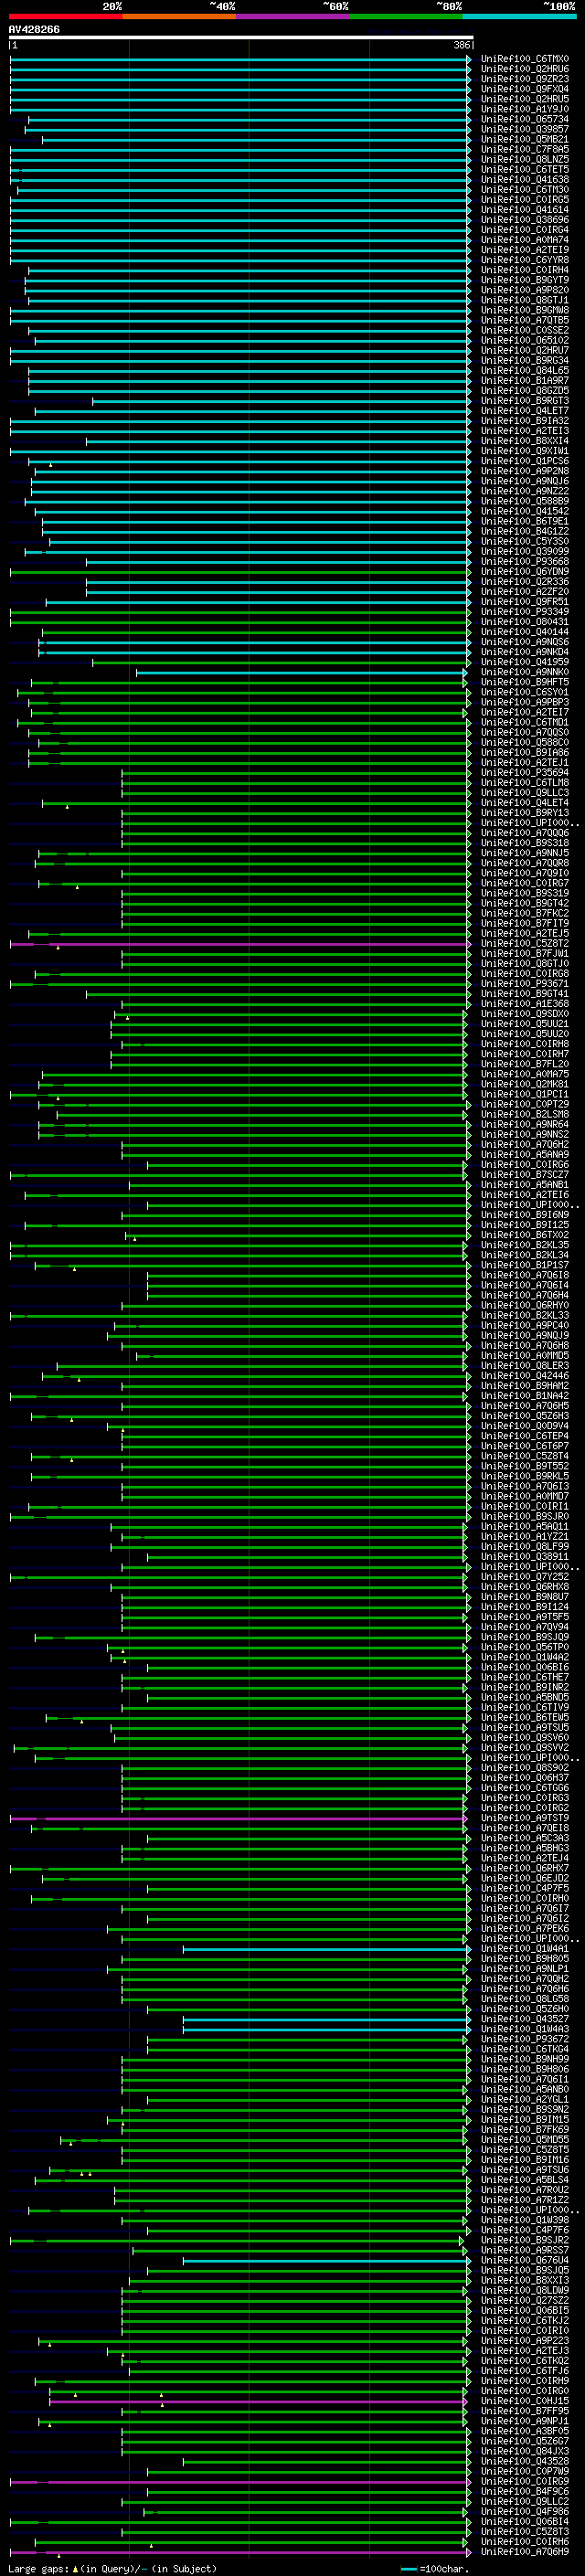The height and width of the screenshot is (2576, 585).
Task: Click the purple alignment bar for C5Z8T2
Action: 240,944
